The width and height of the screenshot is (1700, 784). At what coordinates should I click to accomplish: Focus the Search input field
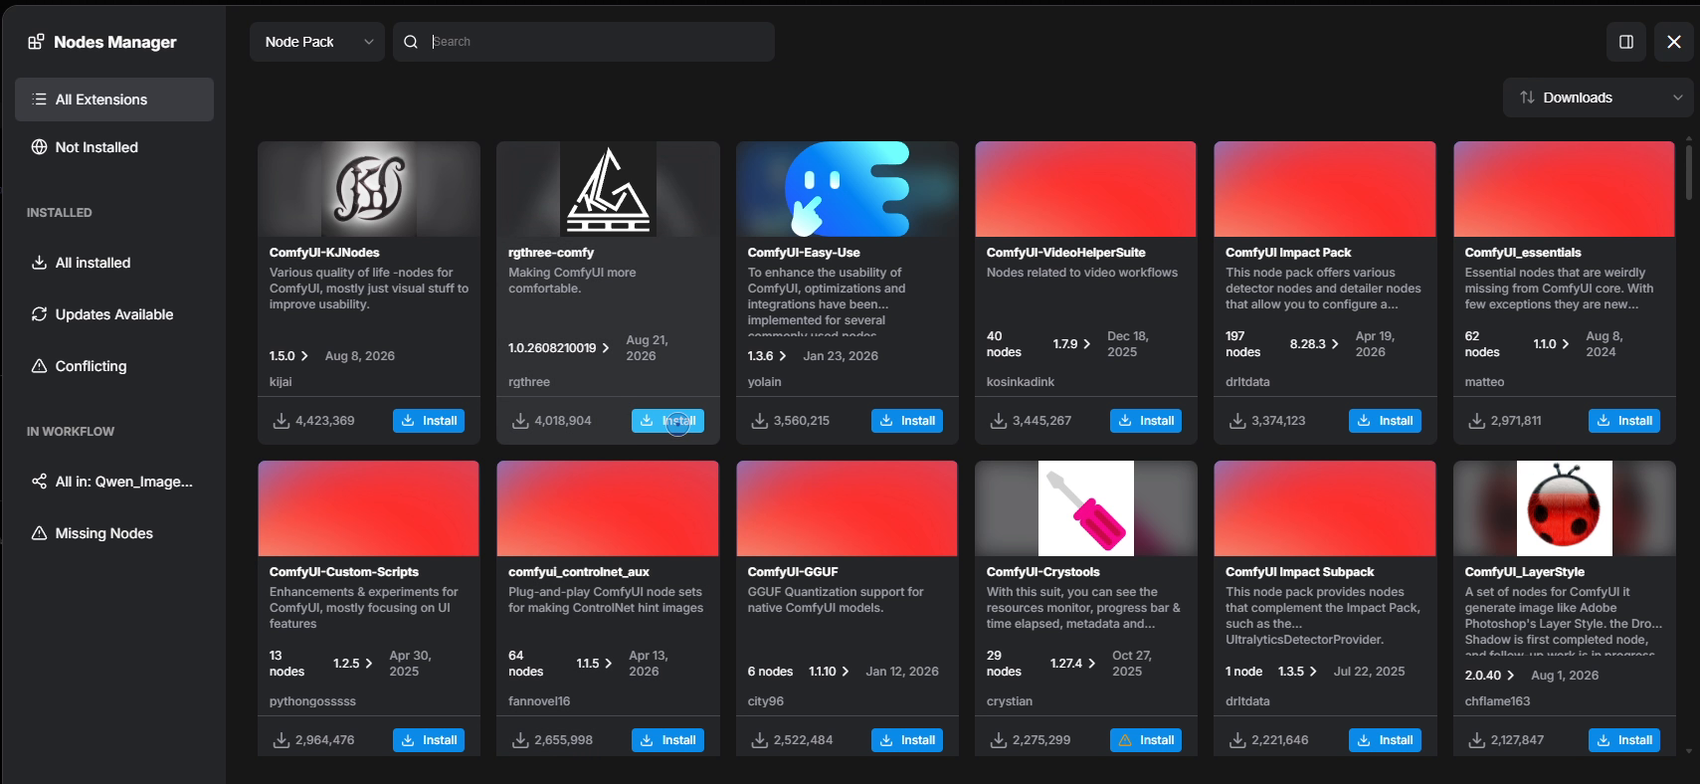coord(584,42)
